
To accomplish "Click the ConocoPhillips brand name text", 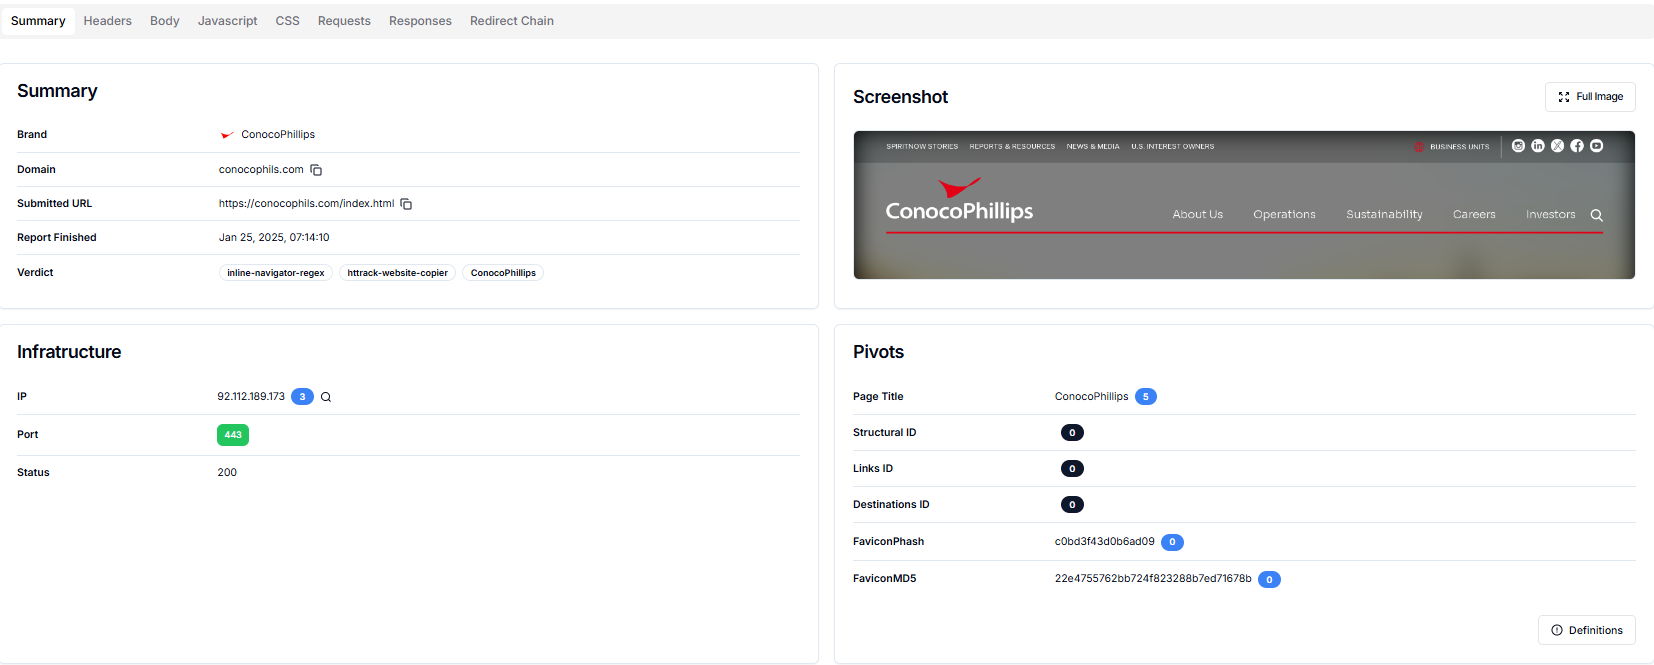I will [x=278, y=135].
